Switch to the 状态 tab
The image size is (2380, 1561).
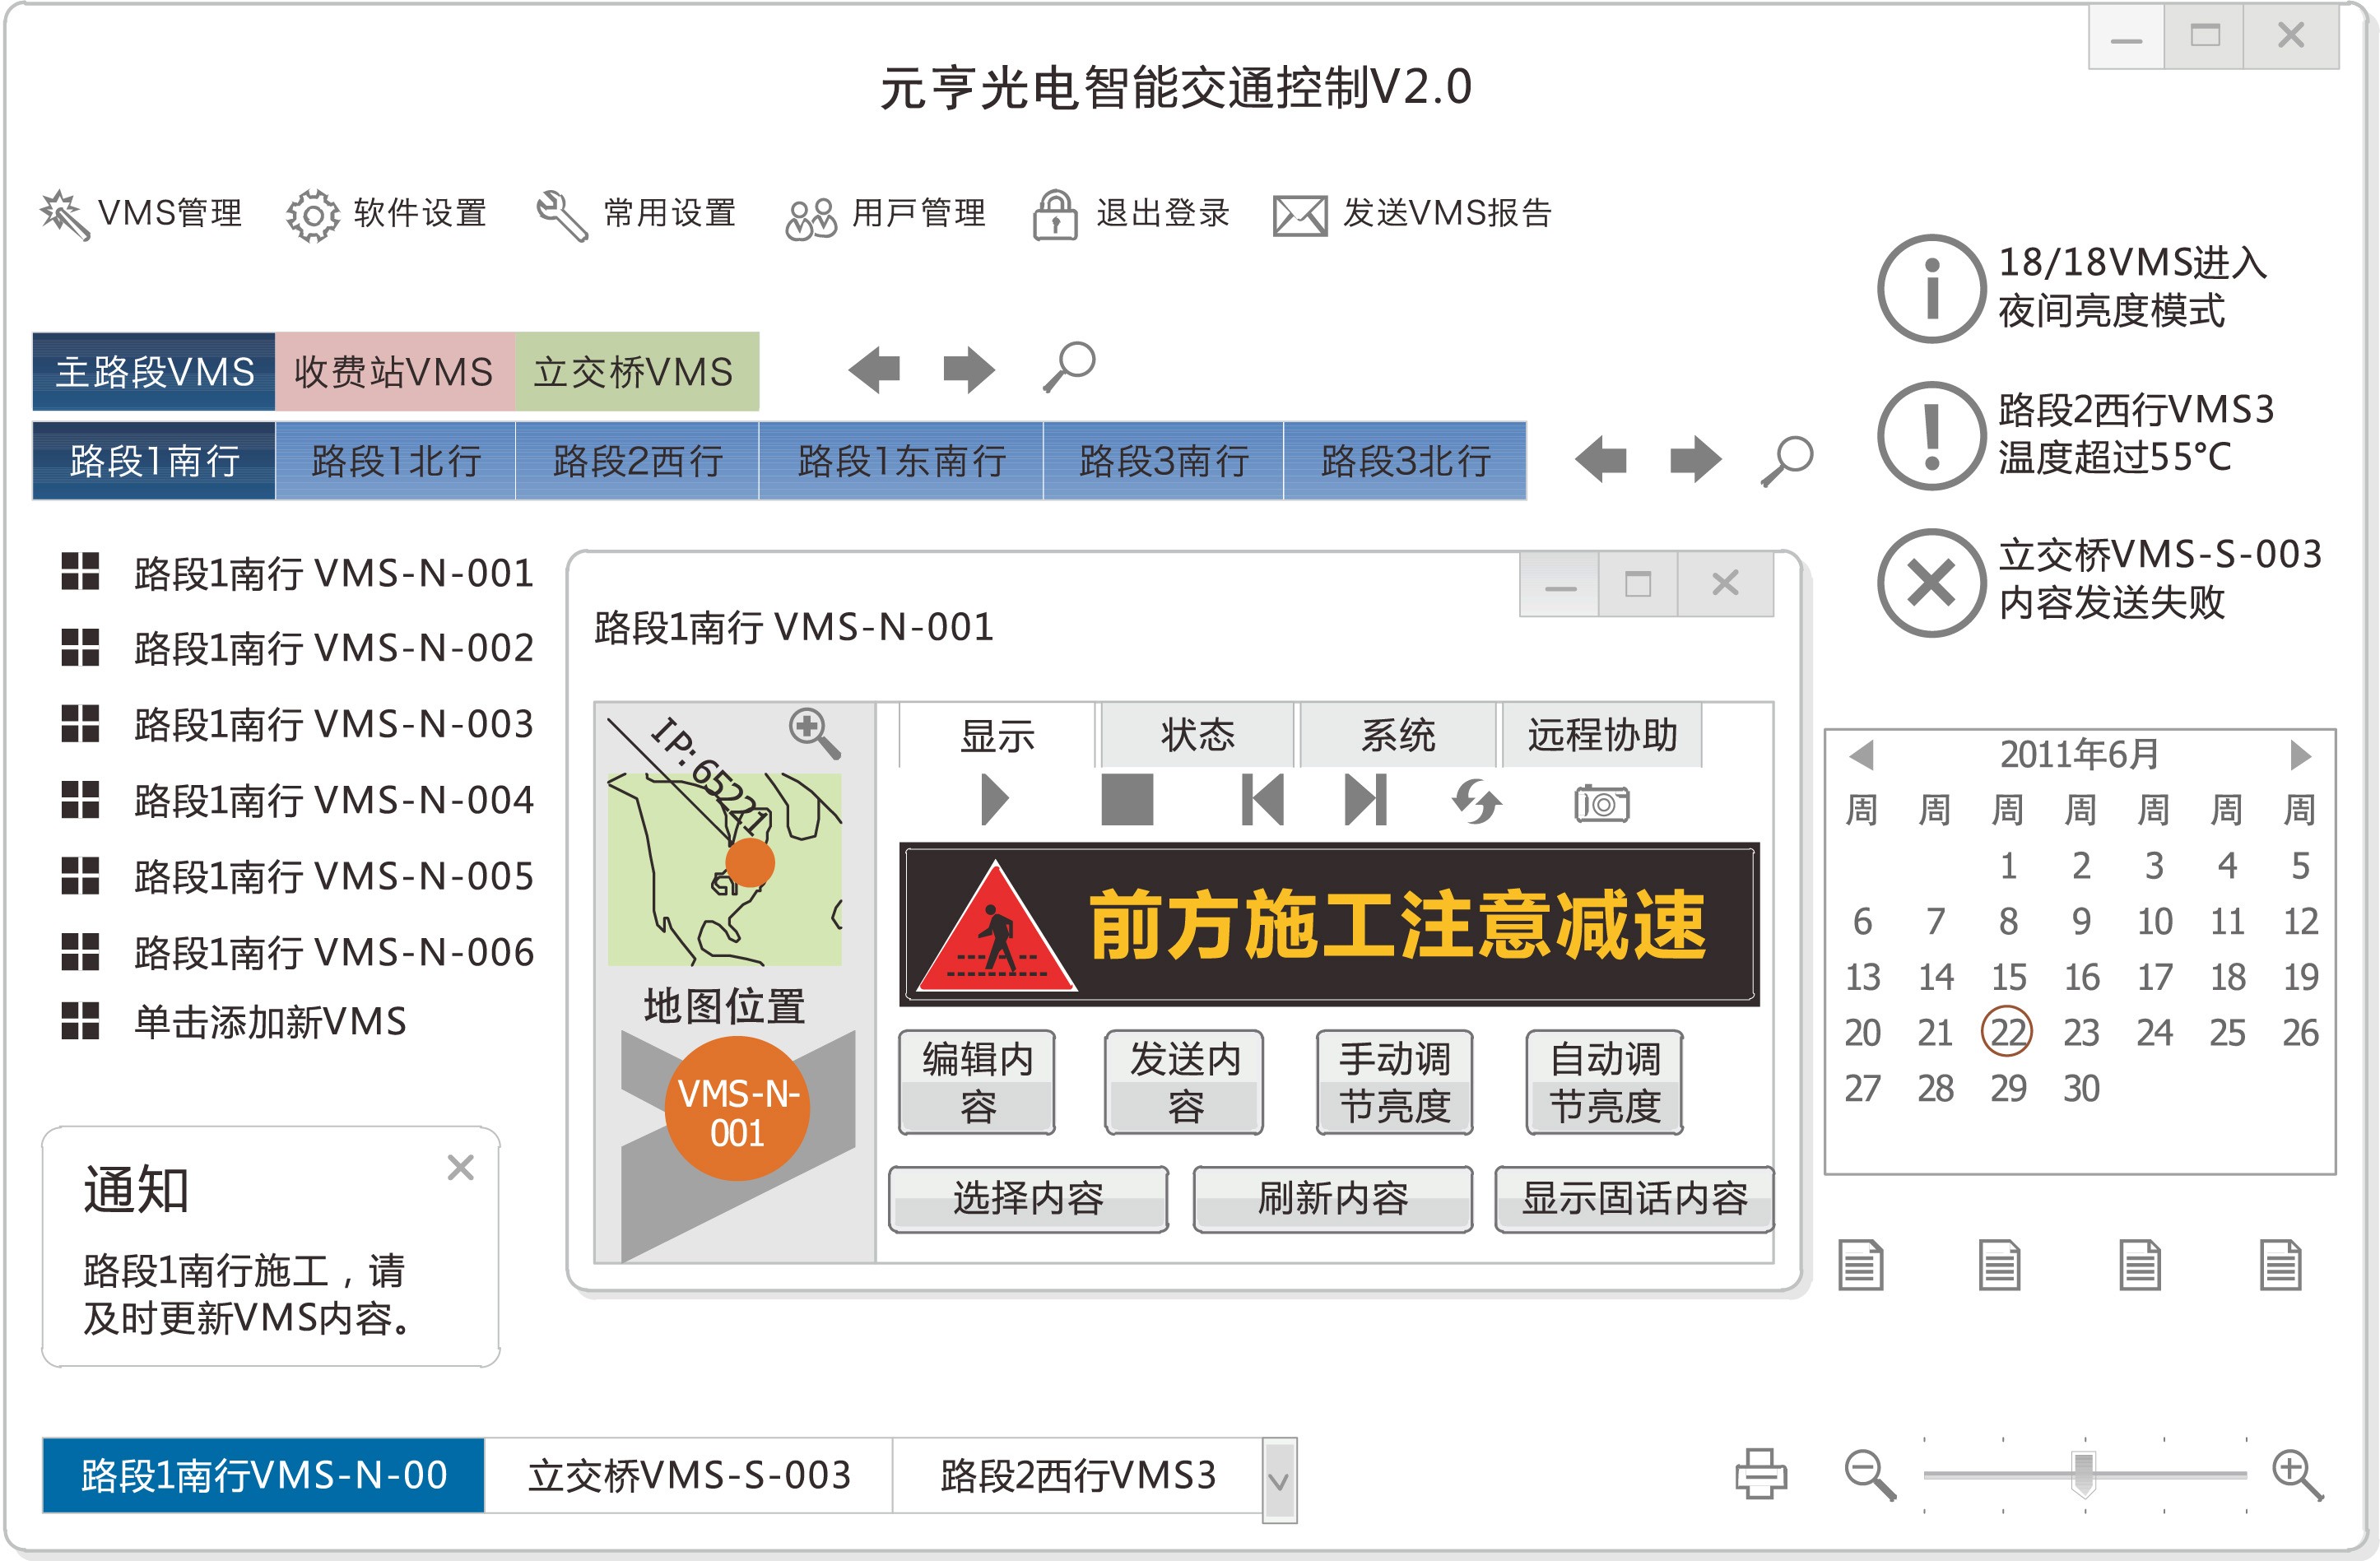tap(1197, 735)
